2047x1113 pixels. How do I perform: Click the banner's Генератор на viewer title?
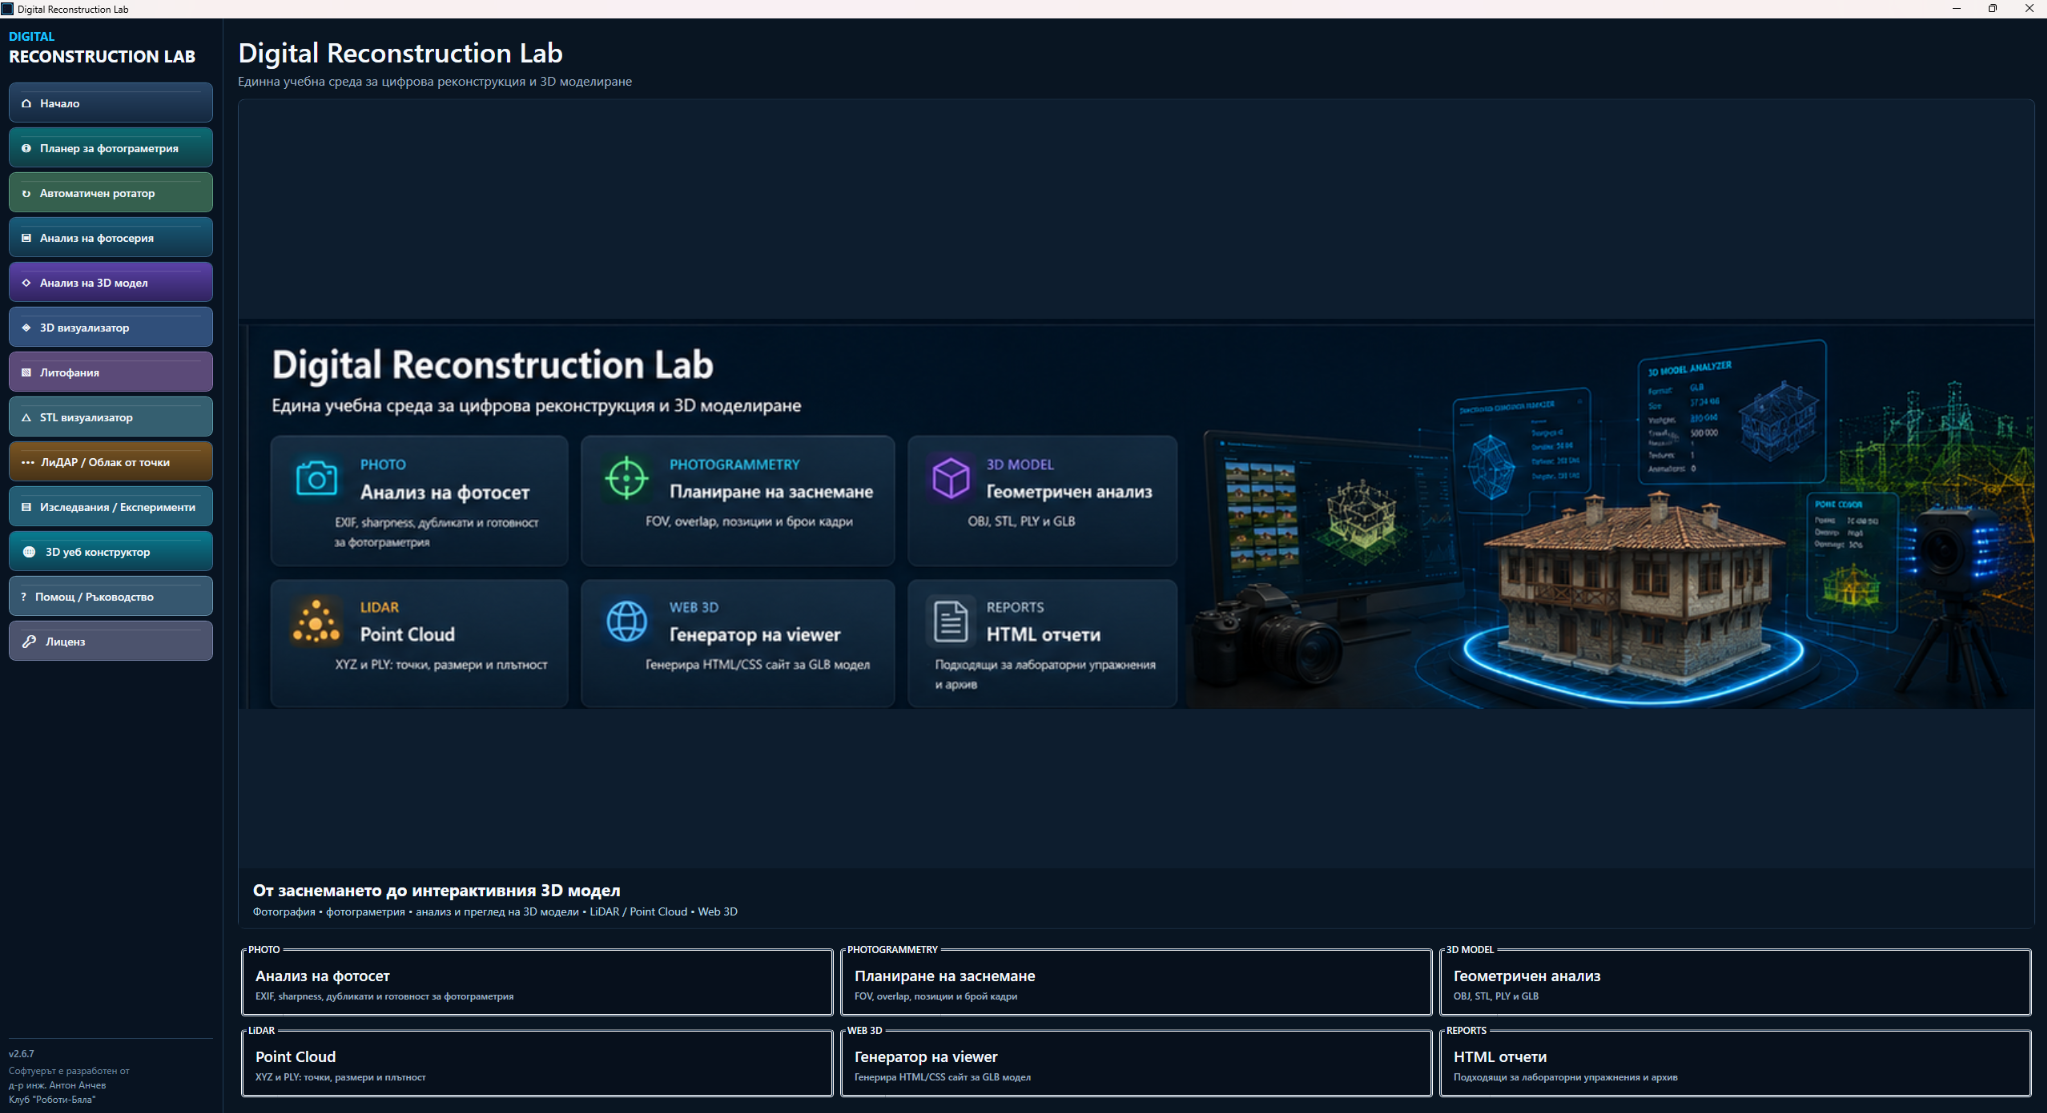tap(755, 635)
